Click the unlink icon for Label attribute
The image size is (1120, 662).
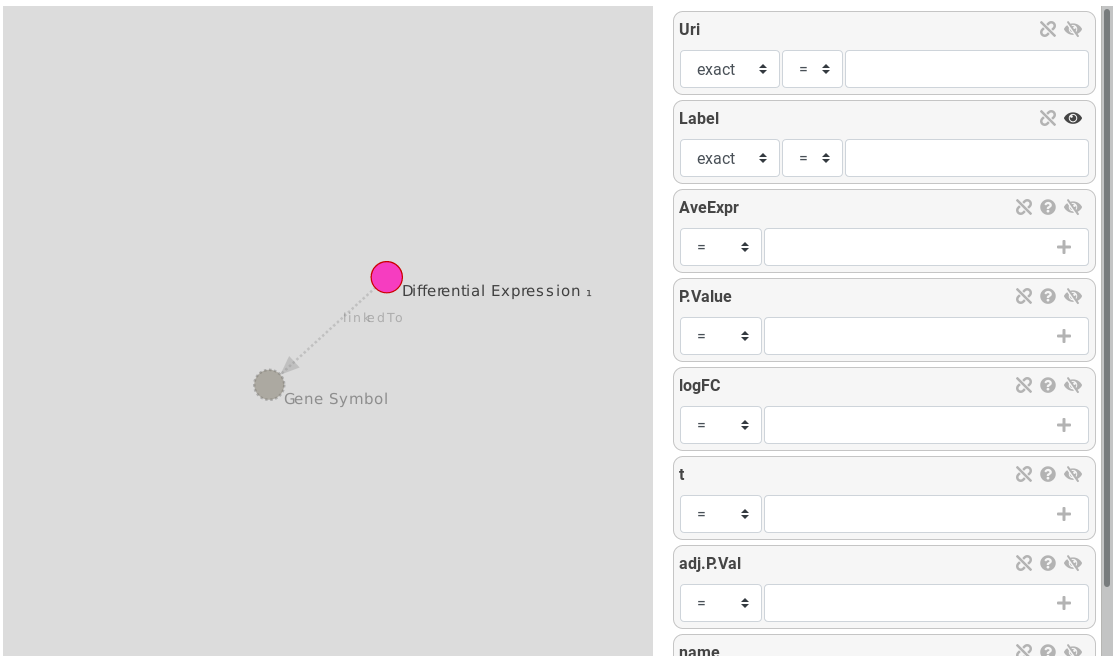pos(1047,119)
